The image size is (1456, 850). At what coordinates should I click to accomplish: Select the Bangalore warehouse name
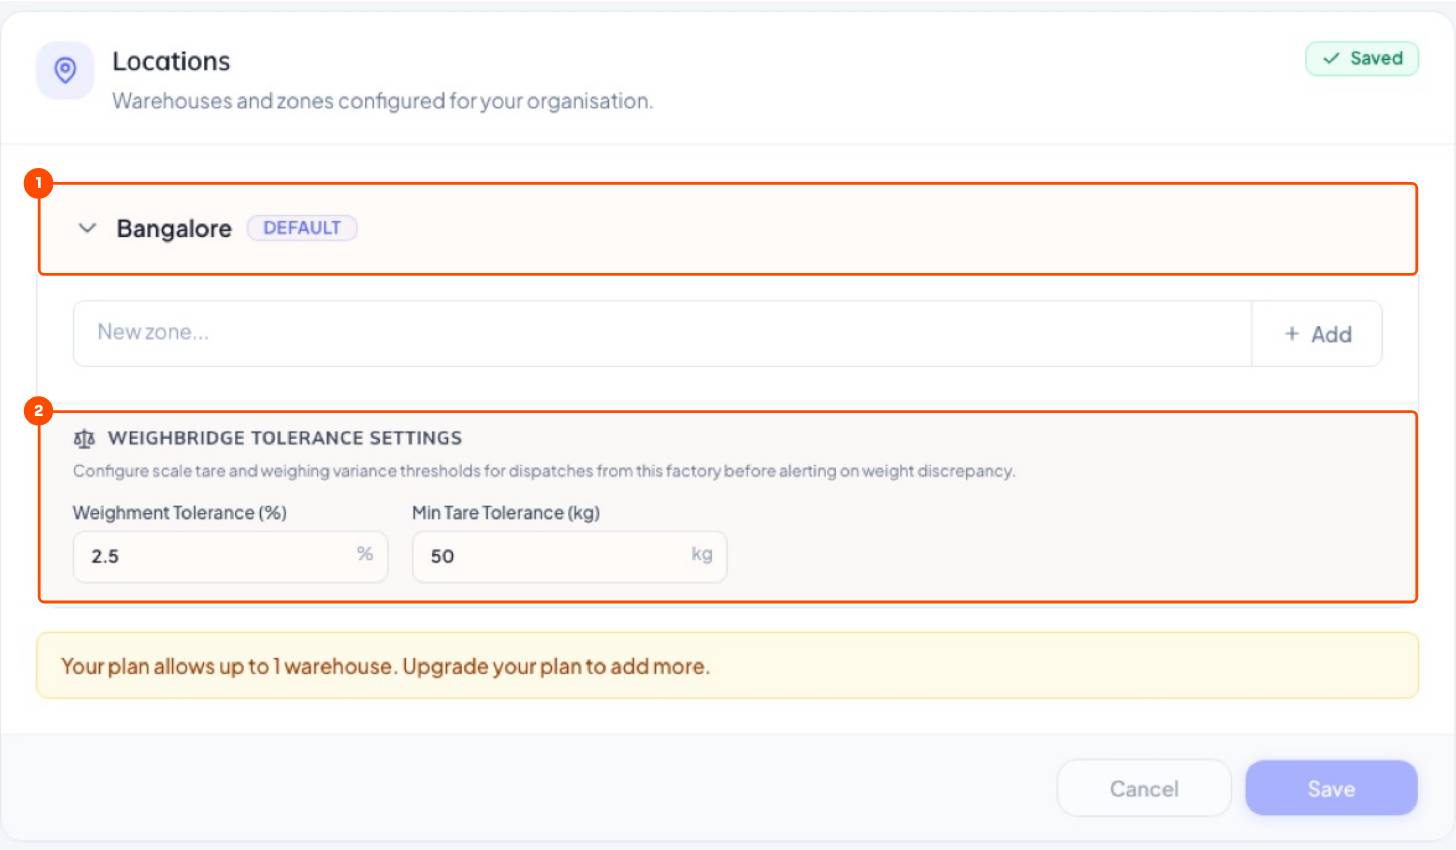click(x=174, y=228)
